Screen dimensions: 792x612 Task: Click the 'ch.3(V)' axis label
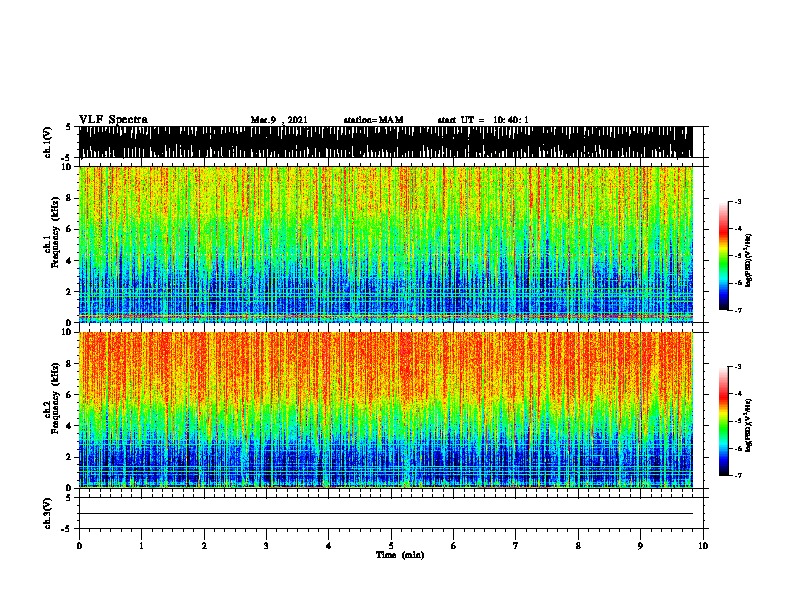[47, 513]
